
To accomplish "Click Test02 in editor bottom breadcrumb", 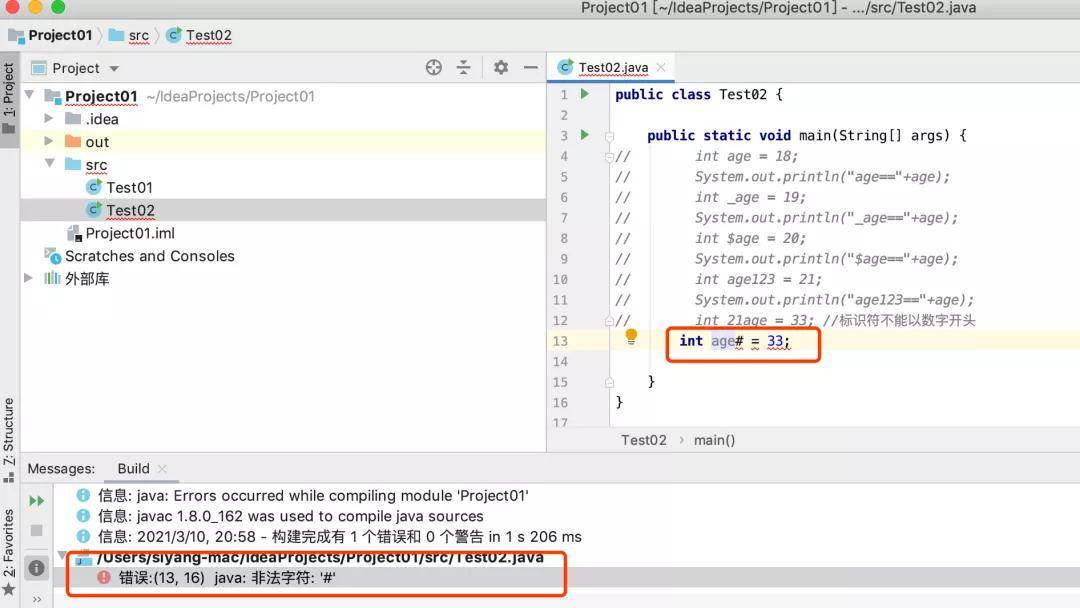I will [643, 440].
